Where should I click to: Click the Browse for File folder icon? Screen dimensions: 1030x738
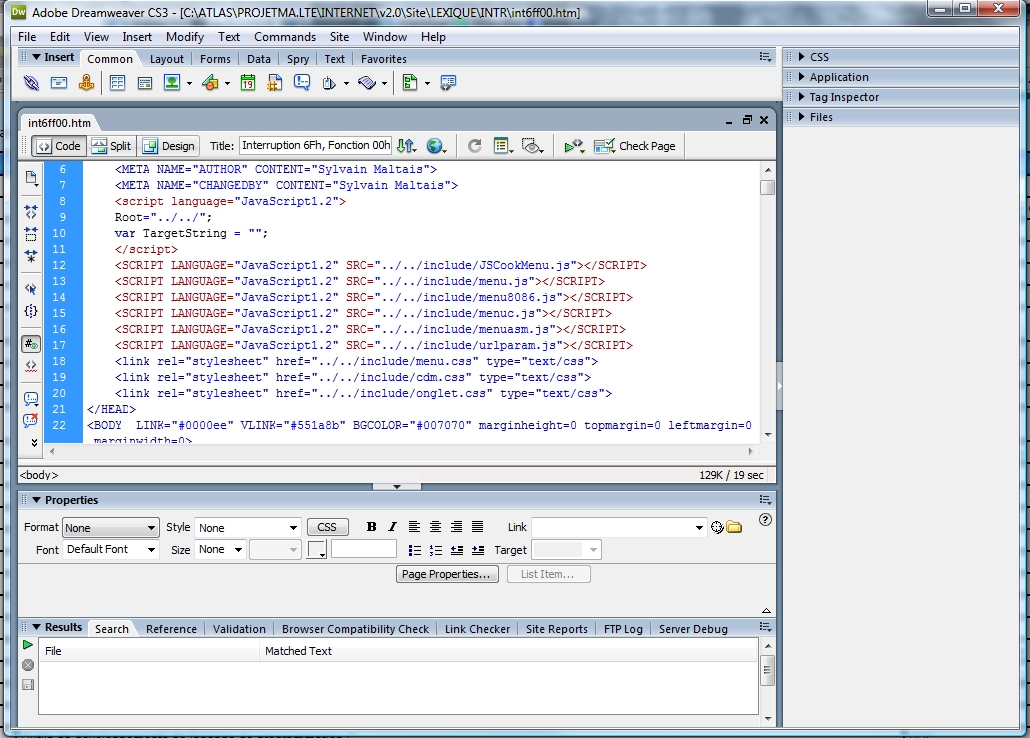tap(734, 527)
